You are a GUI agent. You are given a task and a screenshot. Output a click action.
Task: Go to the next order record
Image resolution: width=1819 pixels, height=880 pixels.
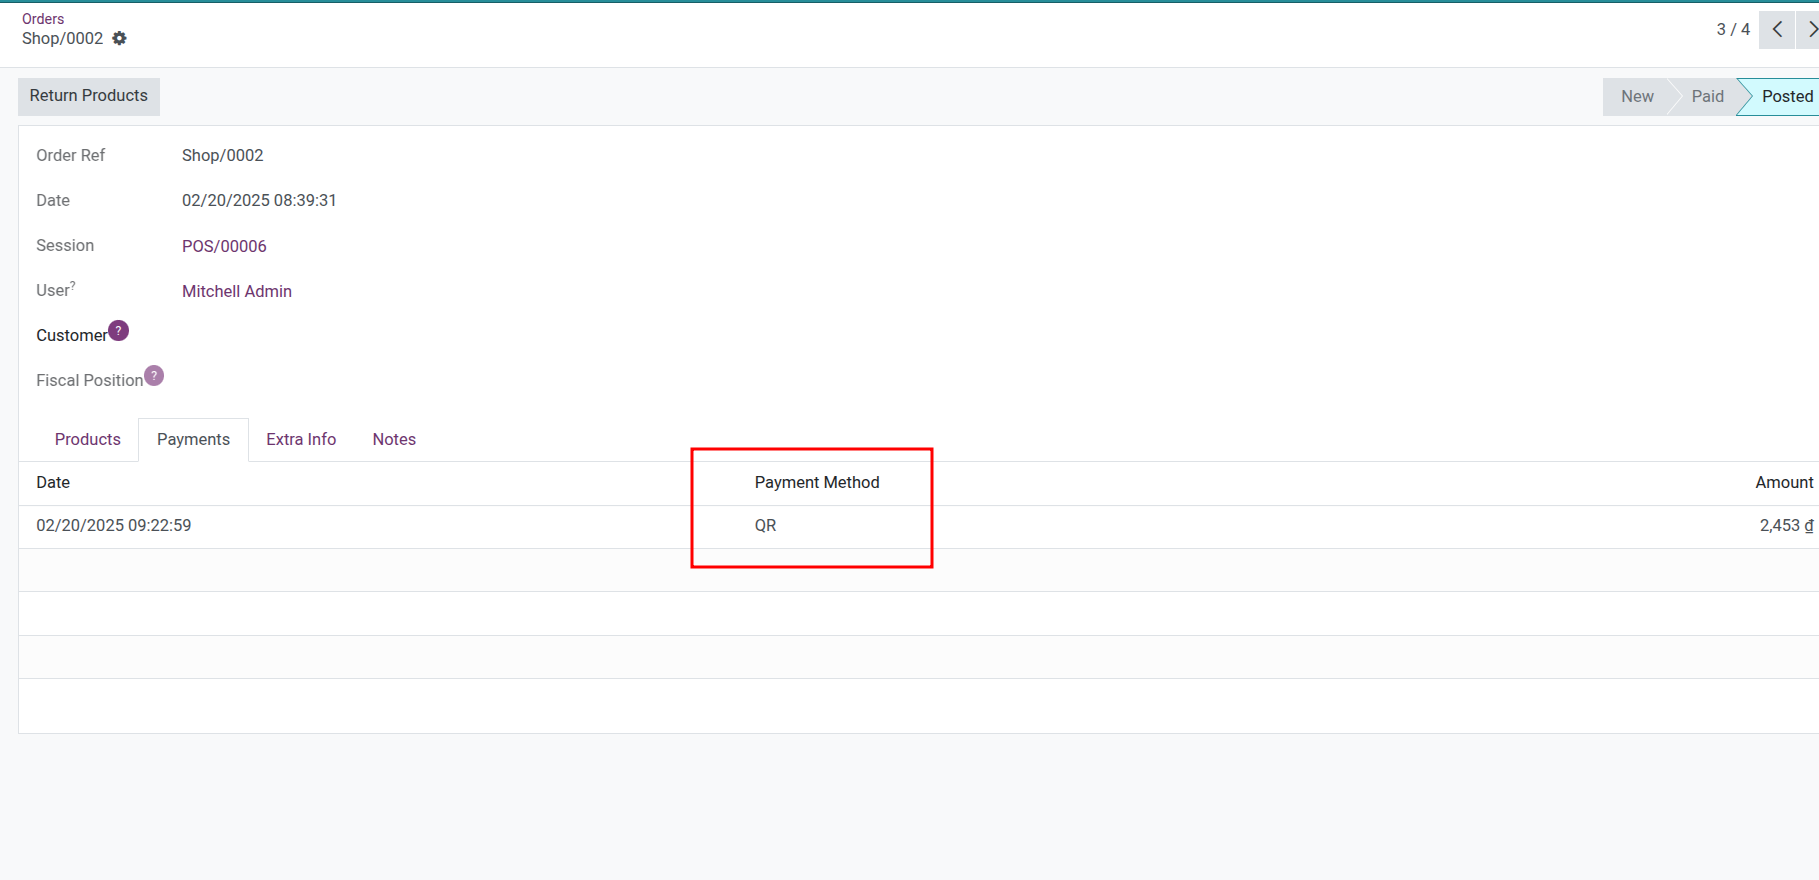[x=1809, y=30]
